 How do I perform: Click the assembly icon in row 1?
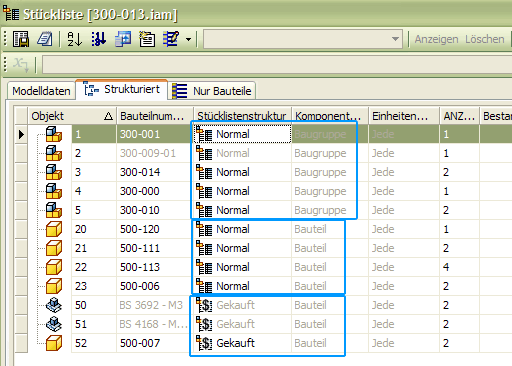(54, 134)
